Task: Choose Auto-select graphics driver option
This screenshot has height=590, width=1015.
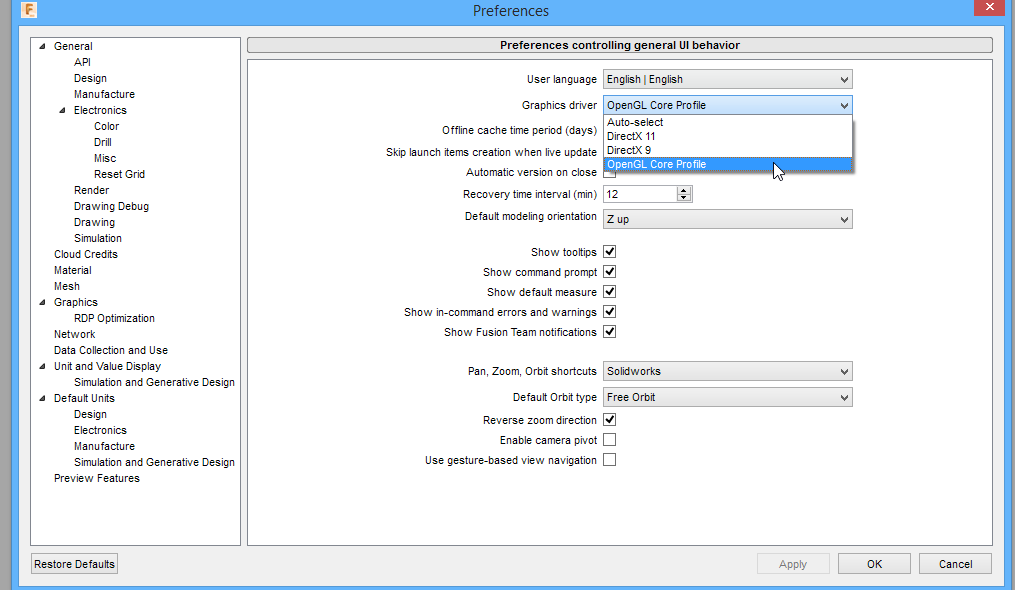Action: tap(728, 122)
